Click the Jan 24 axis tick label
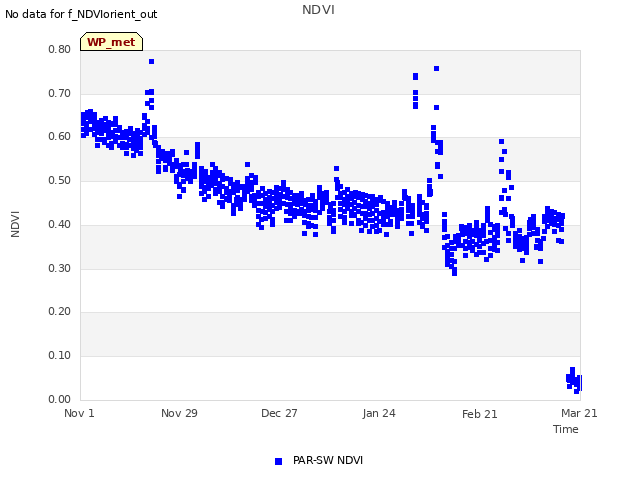The width and height of the screenshot is (640, 480). pyautogui.click(x=379, y=413)
